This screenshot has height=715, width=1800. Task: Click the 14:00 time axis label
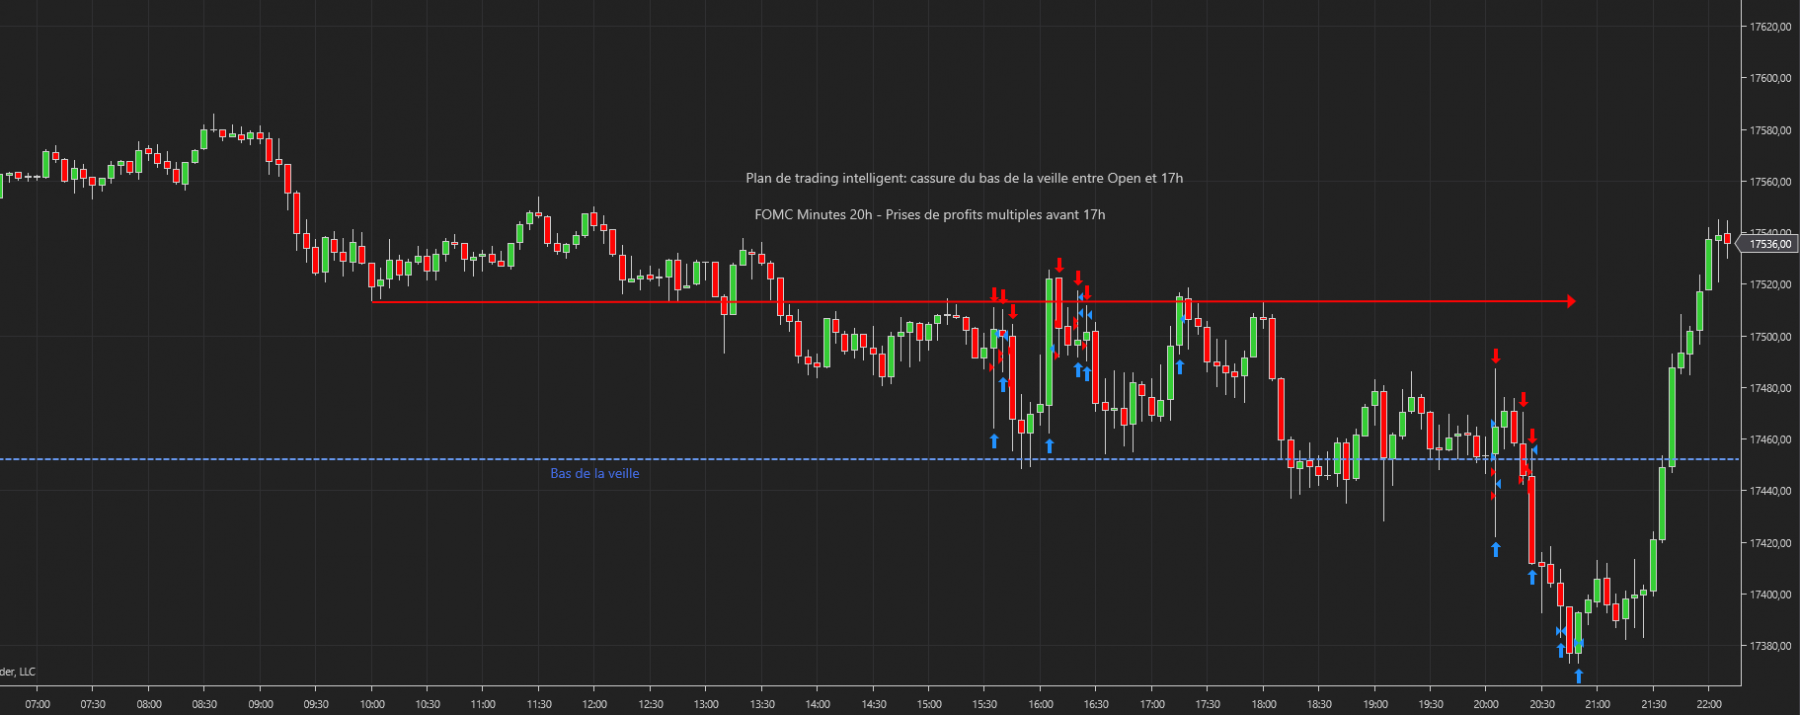click(x=817, y=704)
